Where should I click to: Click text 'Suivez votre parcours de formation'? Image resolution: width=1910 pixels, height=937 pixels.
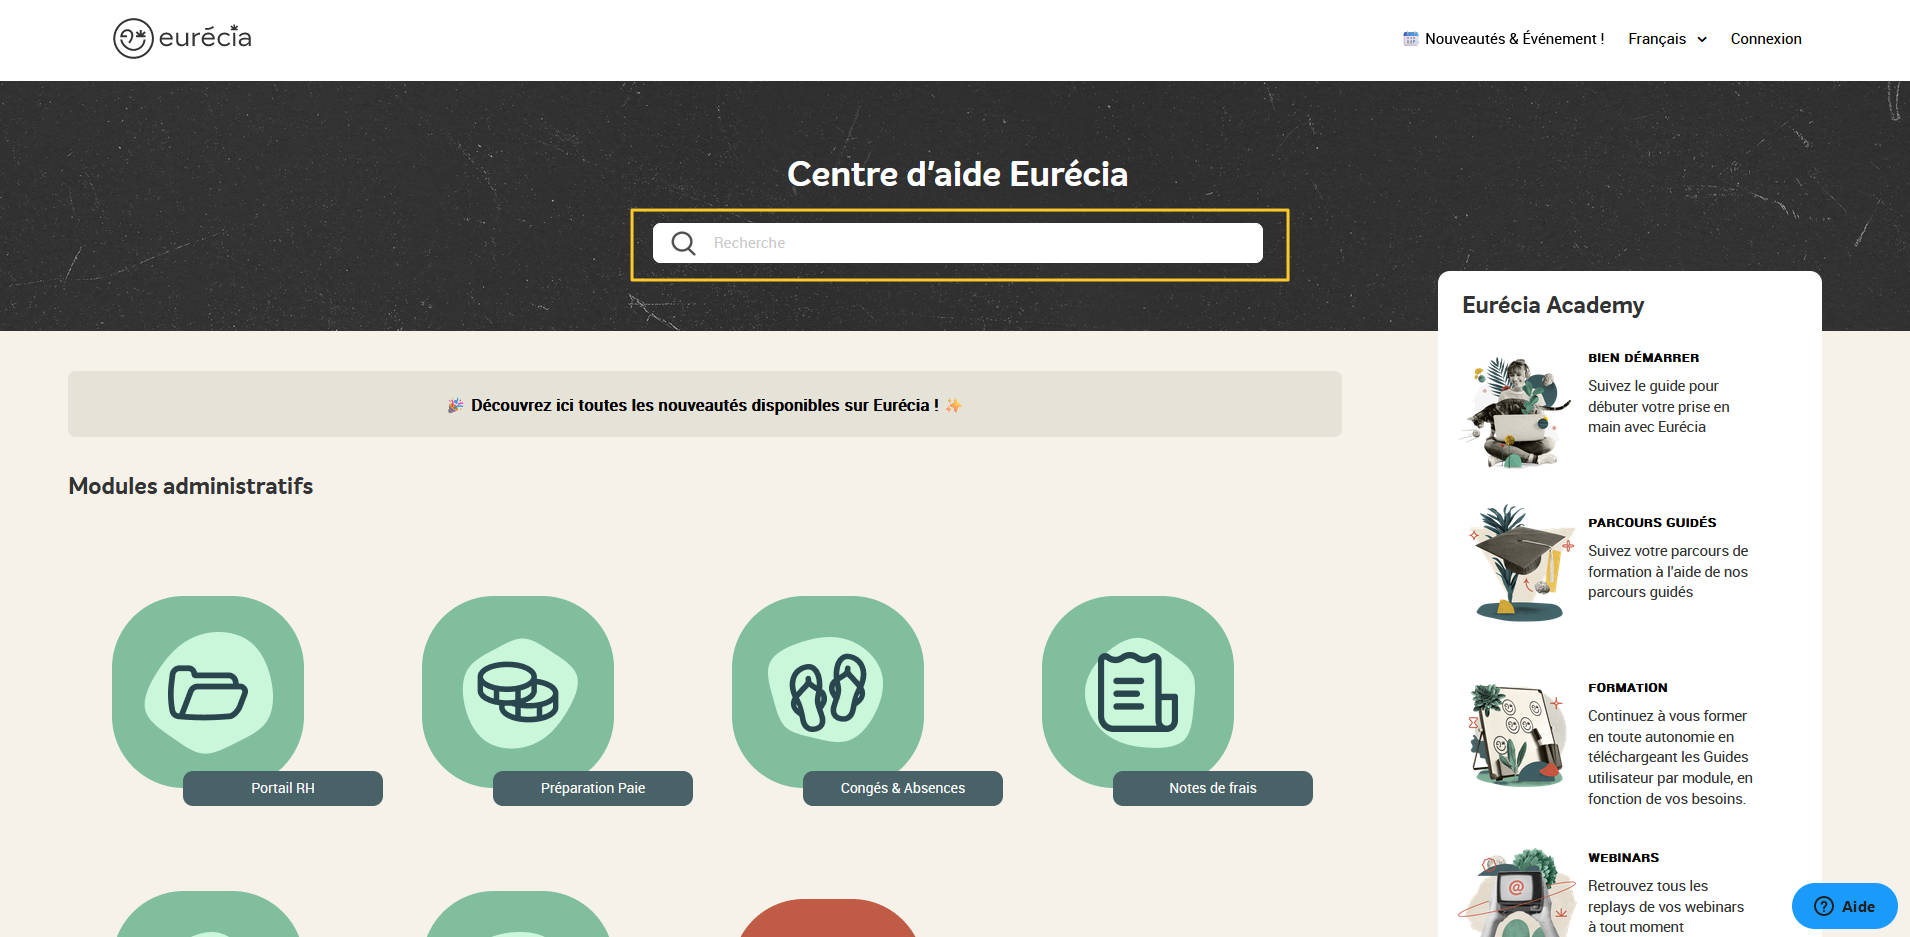point(1668,571)
